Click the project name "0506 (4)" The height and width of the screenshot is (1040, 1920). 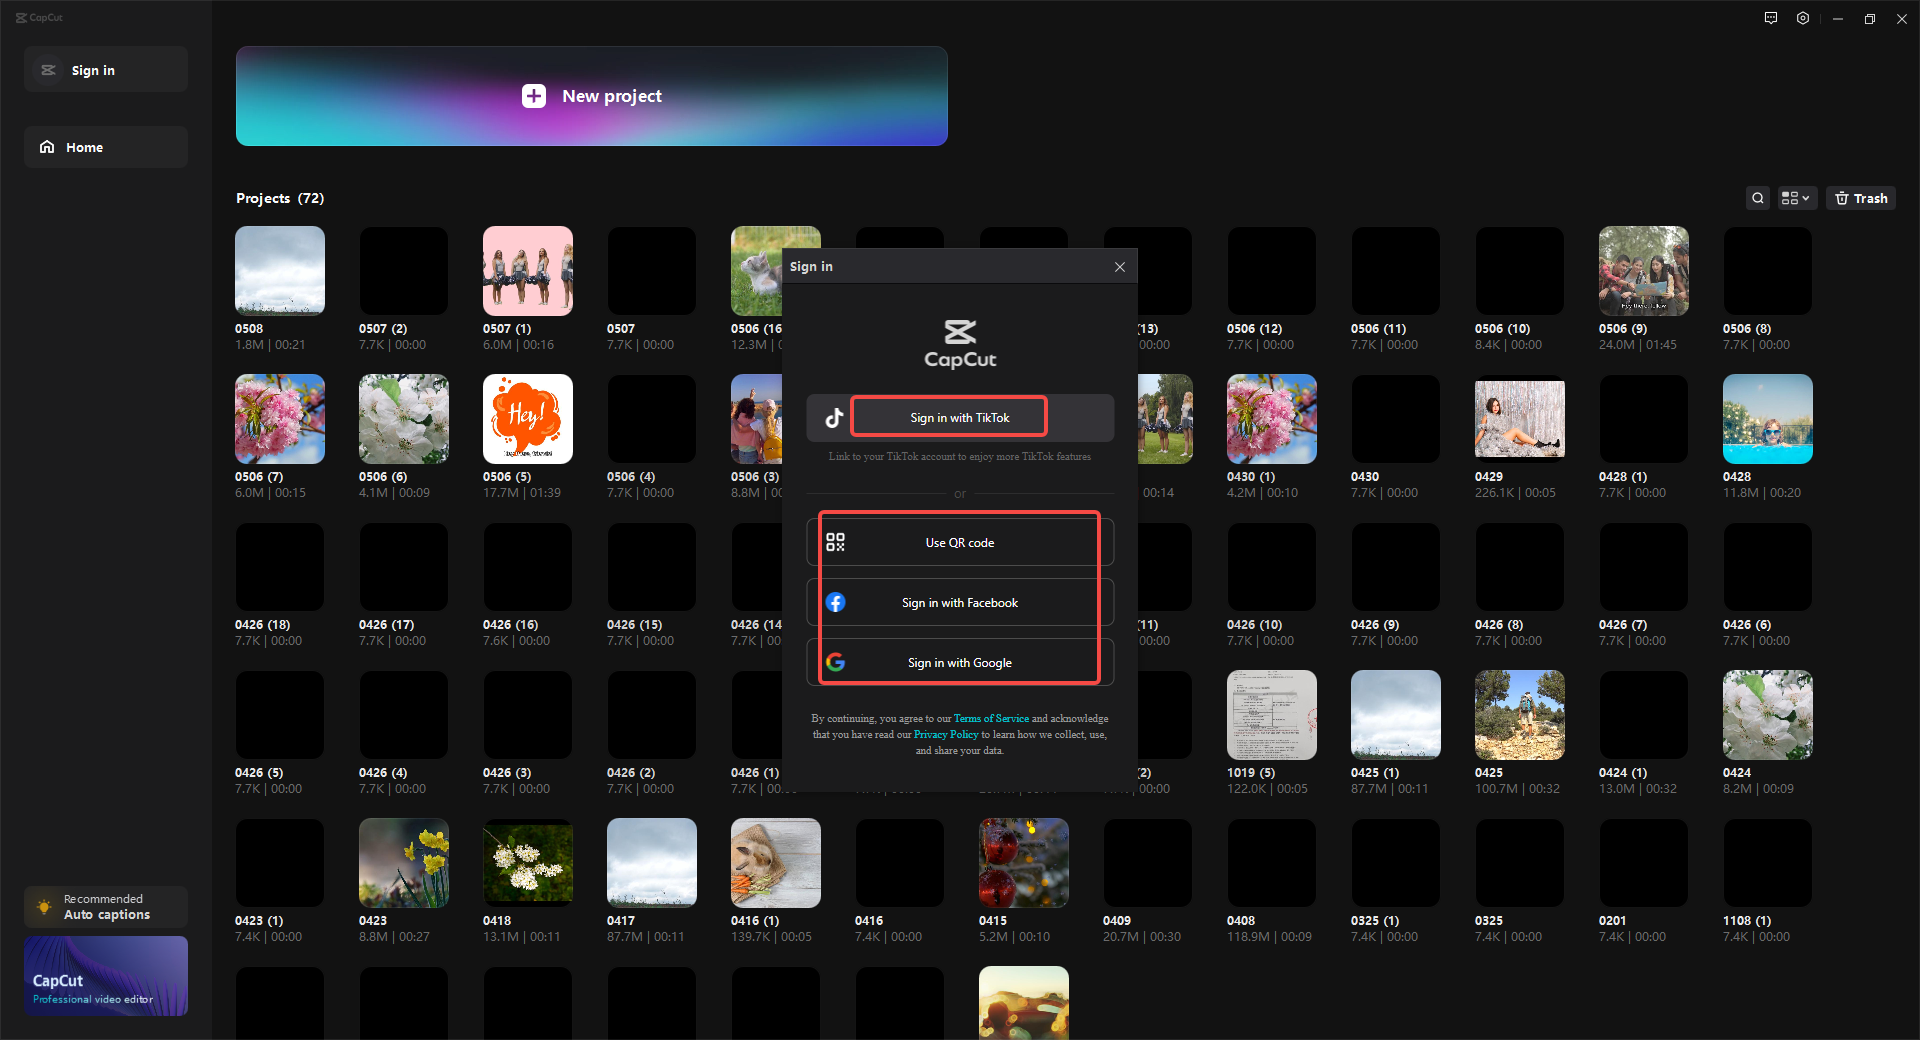point(631,476)
